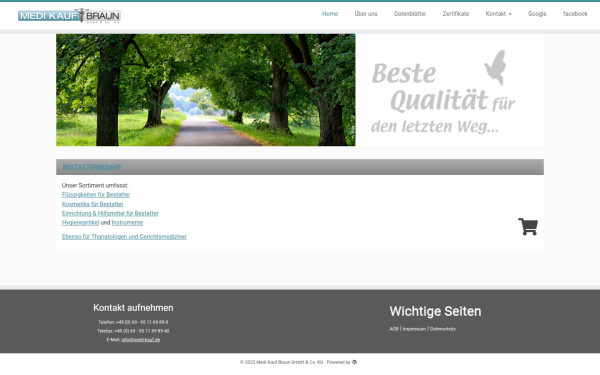The image size is (600, 375).
Task: Open Flüssigkeiten für Bestatter link
Action: tap(96, 195)
